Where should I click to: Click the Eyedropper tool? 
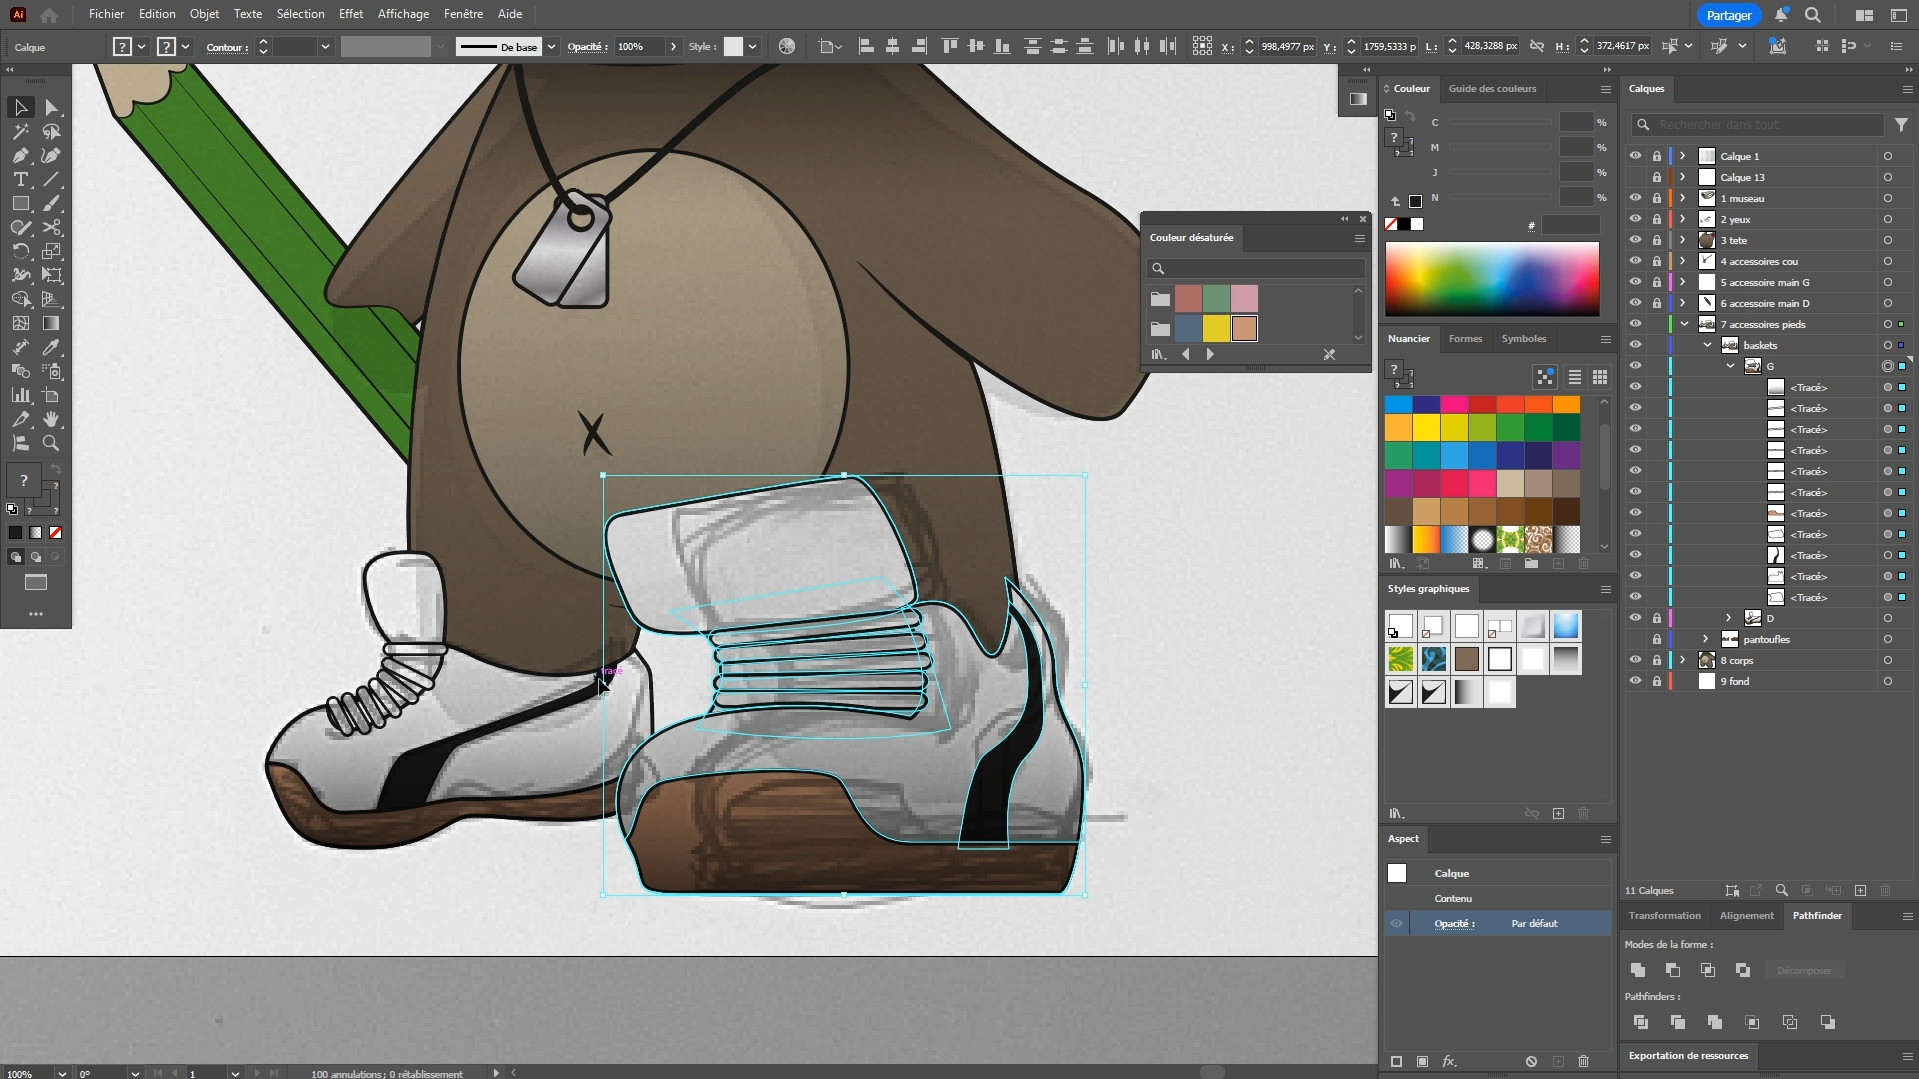tap(51, 348)
